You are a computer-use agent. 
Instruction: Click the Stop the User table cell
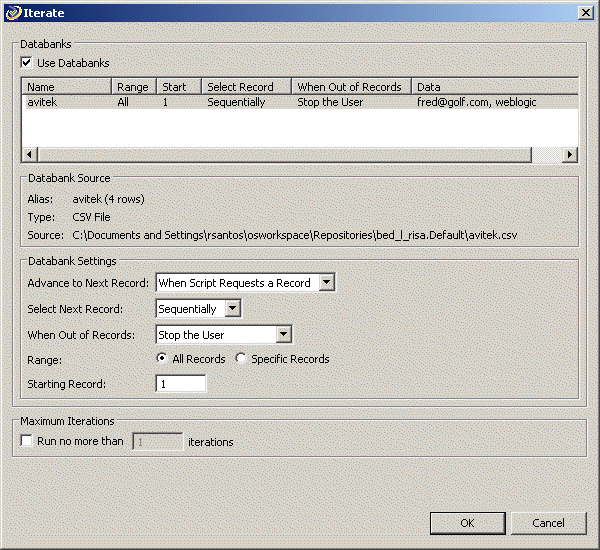(x=330, y=102)
